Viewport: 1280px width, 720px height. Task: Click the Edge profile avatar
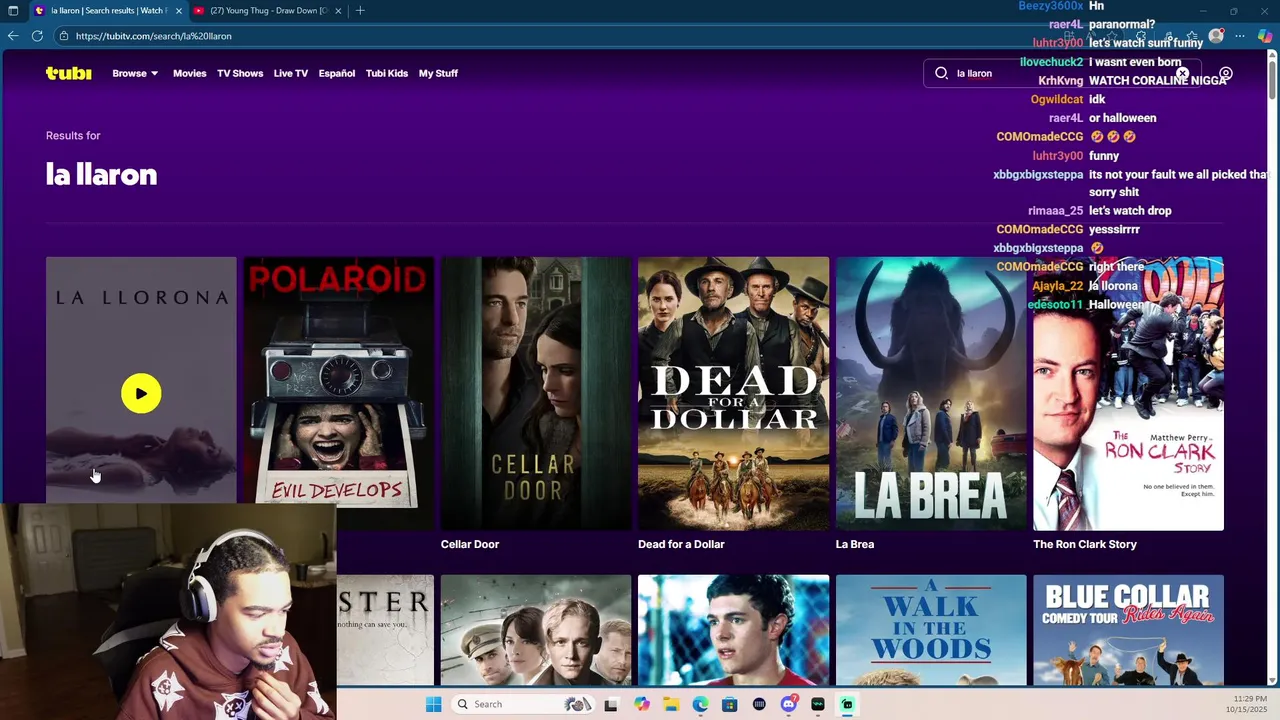[x=1216, y=36]
